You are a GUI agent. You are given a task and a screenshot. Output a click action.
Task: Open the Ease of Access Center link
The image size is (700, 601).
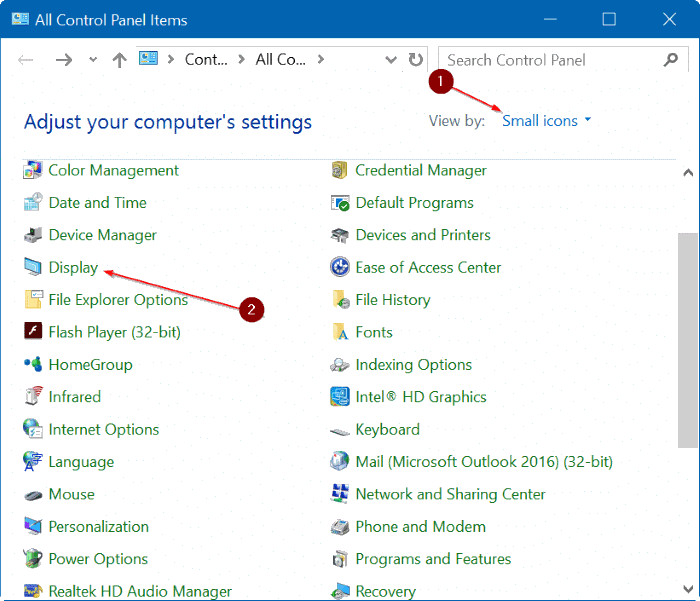click(428, 267)
